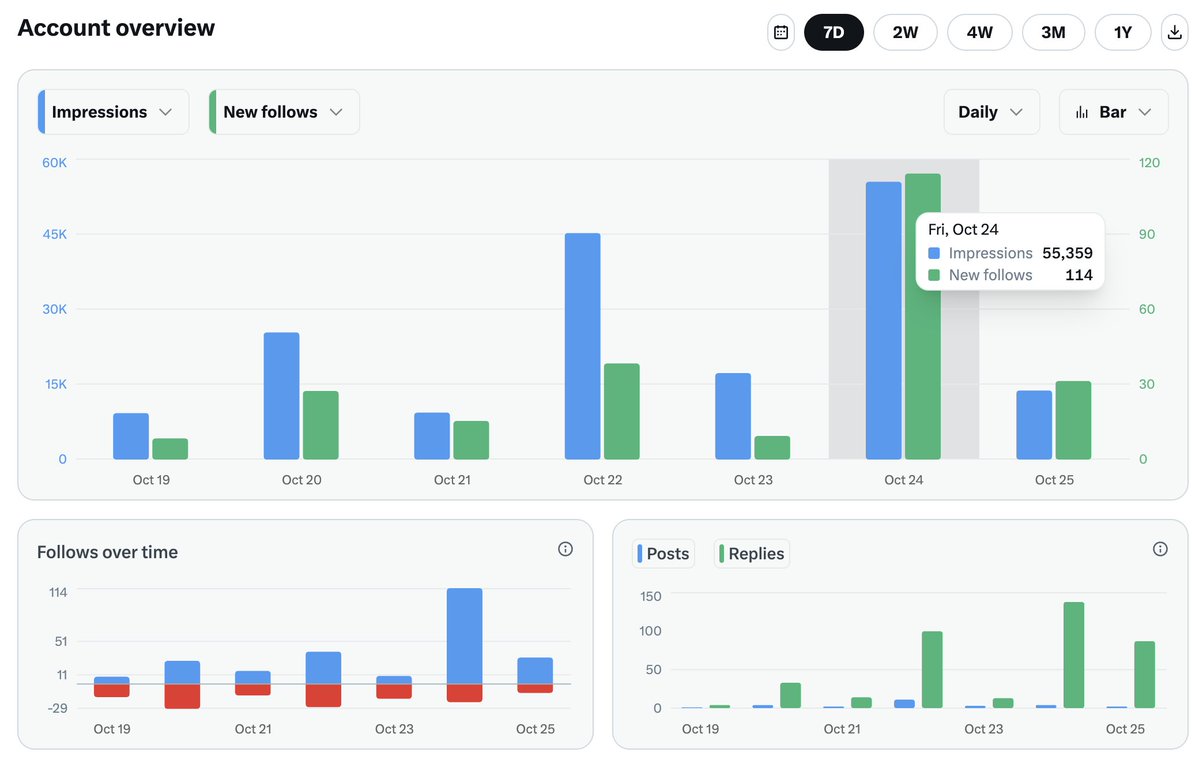This screenshot has width=1199, height=760.
Task: Toggle the Replies series legend
Action: [x=752, y=554]
